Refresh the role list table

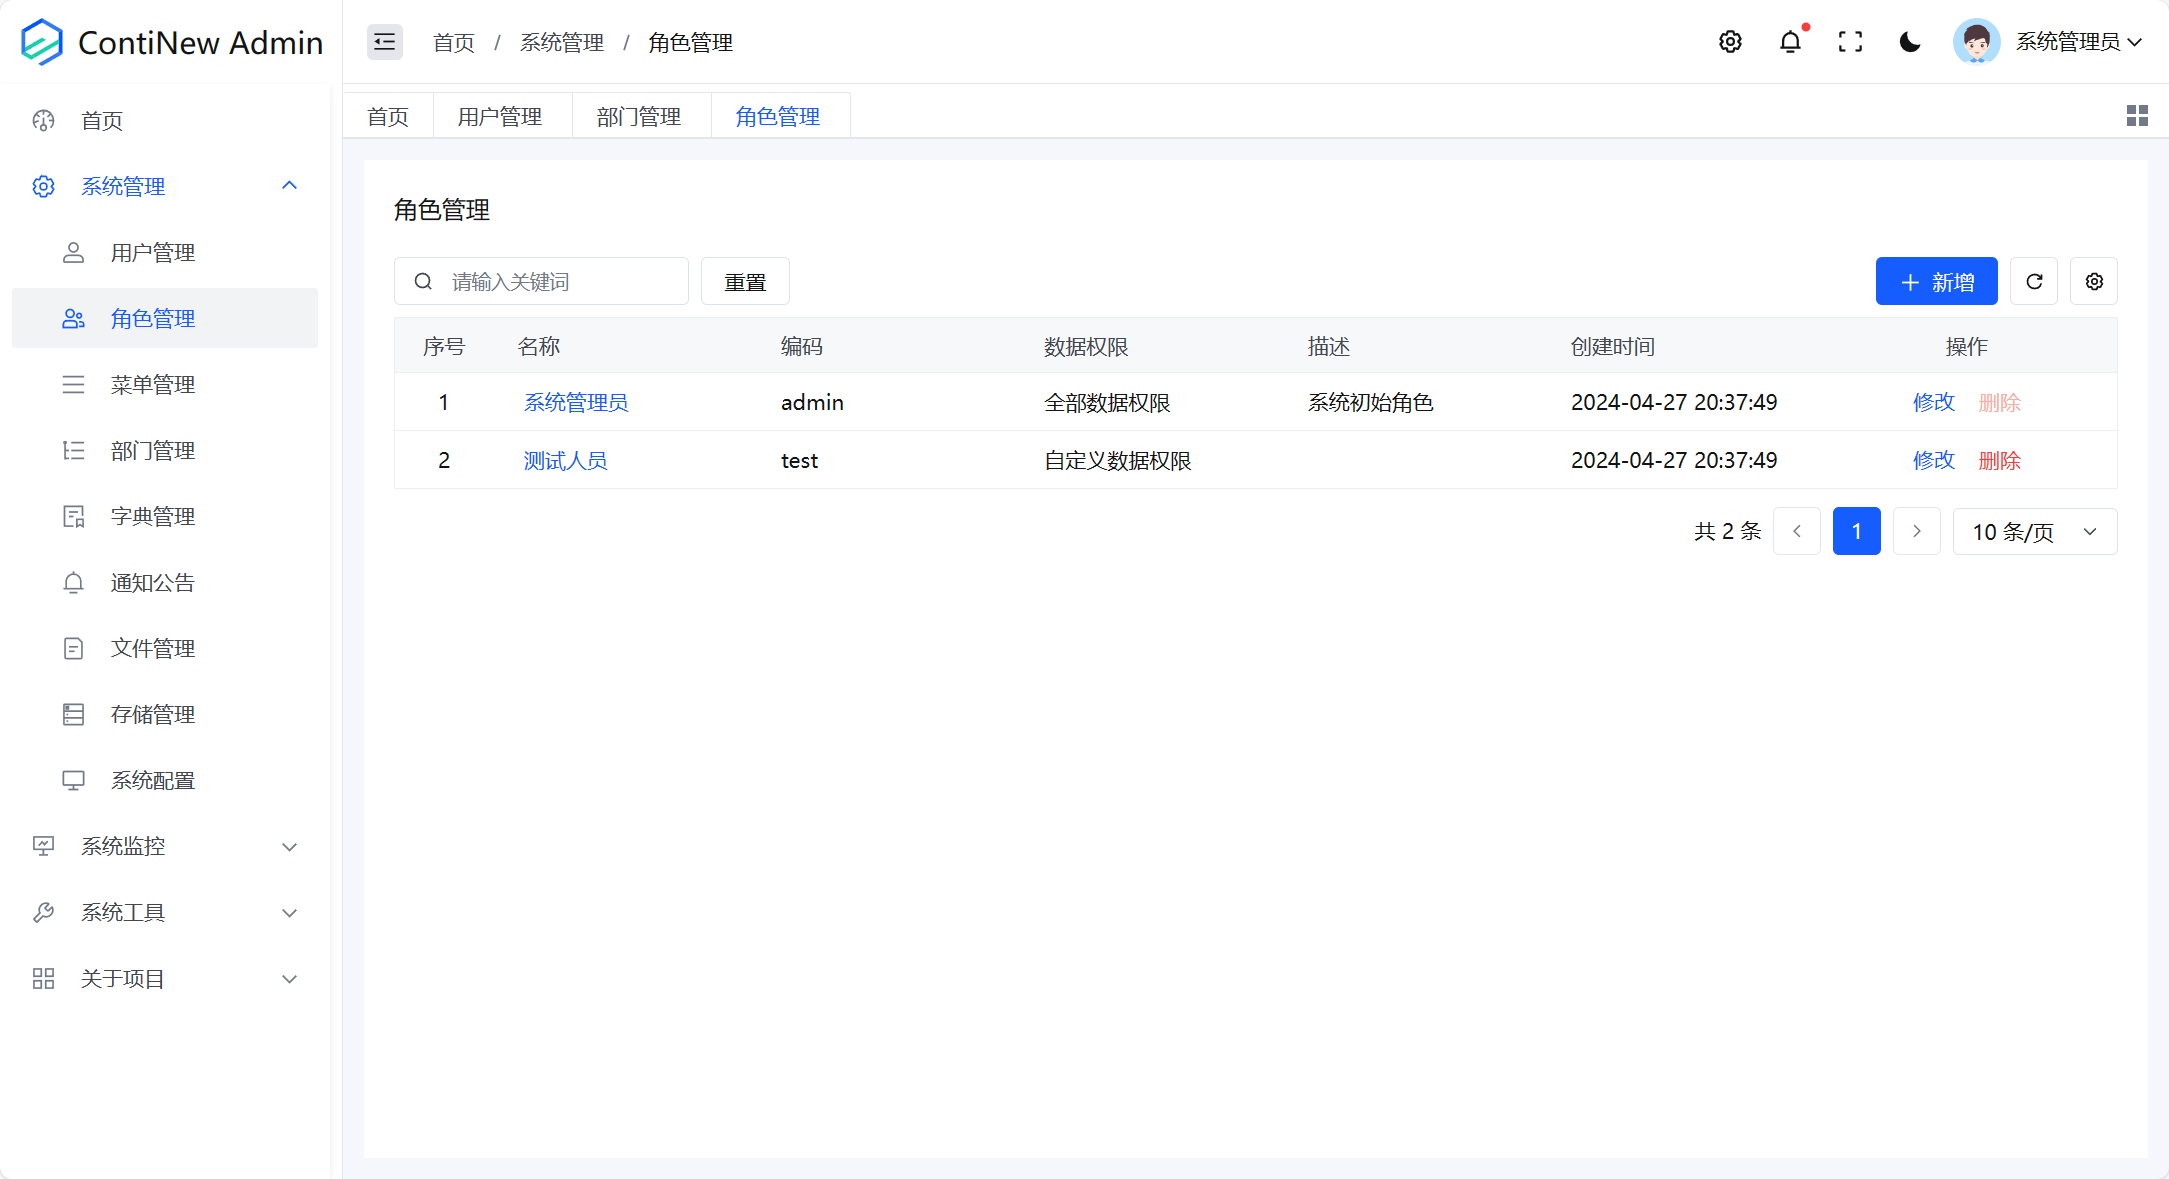tap(2034, 281)
